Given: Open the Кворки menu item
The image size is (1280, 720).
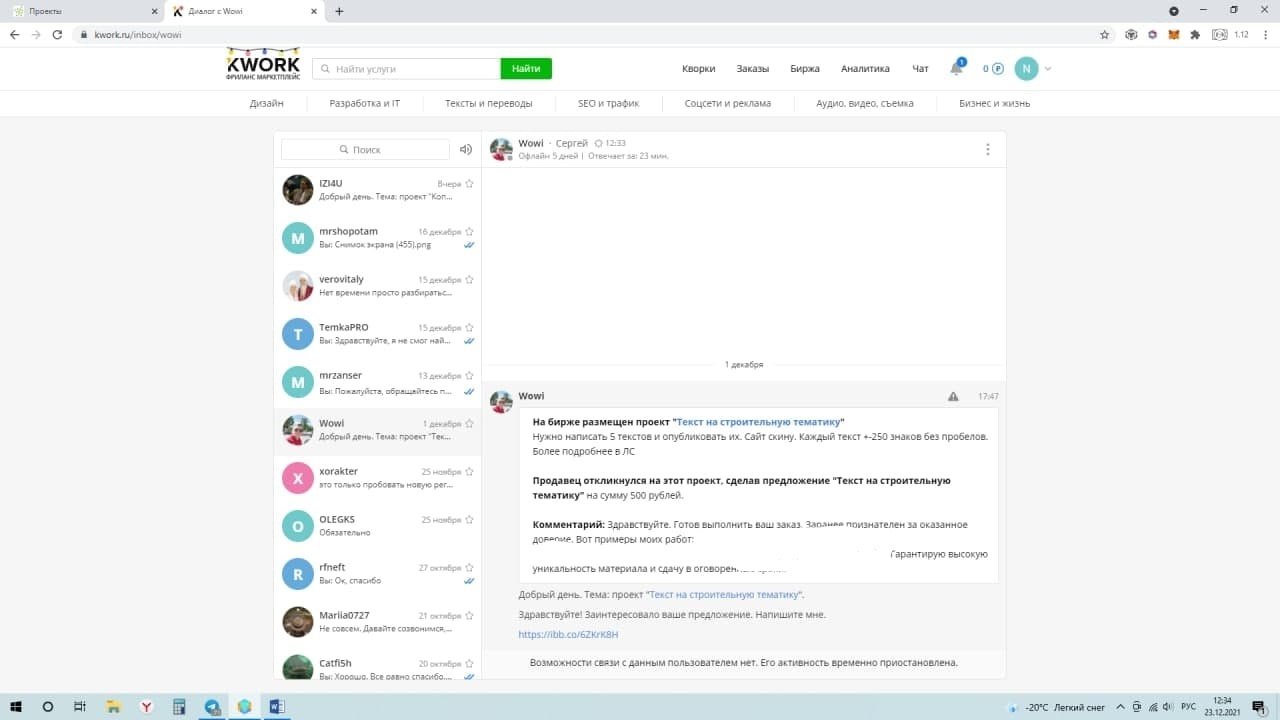Looking at the screenshot, I should point(698,69).
